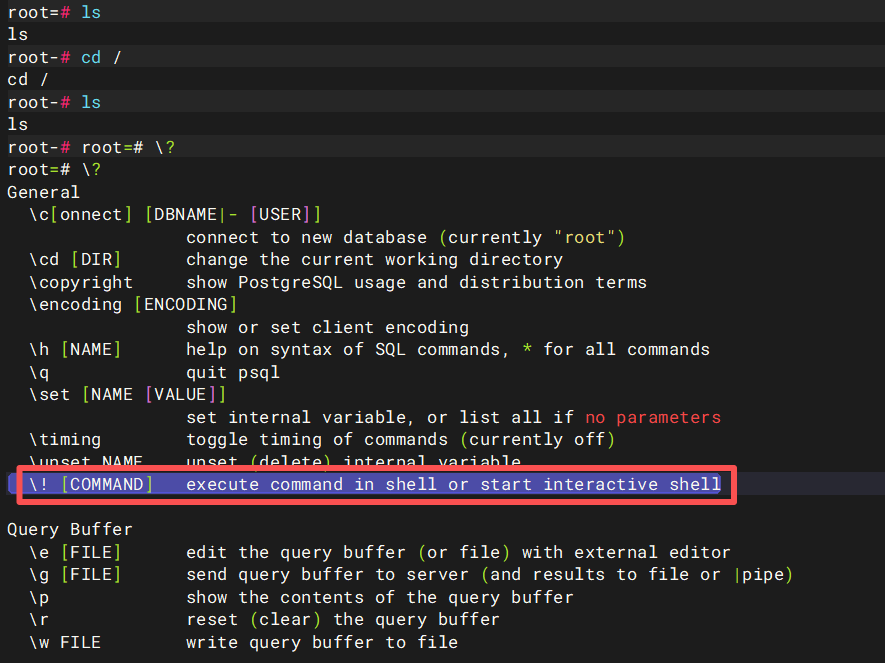Click the \timing command entry
This screenshot has height=663, width=885.
pos(65,440)
